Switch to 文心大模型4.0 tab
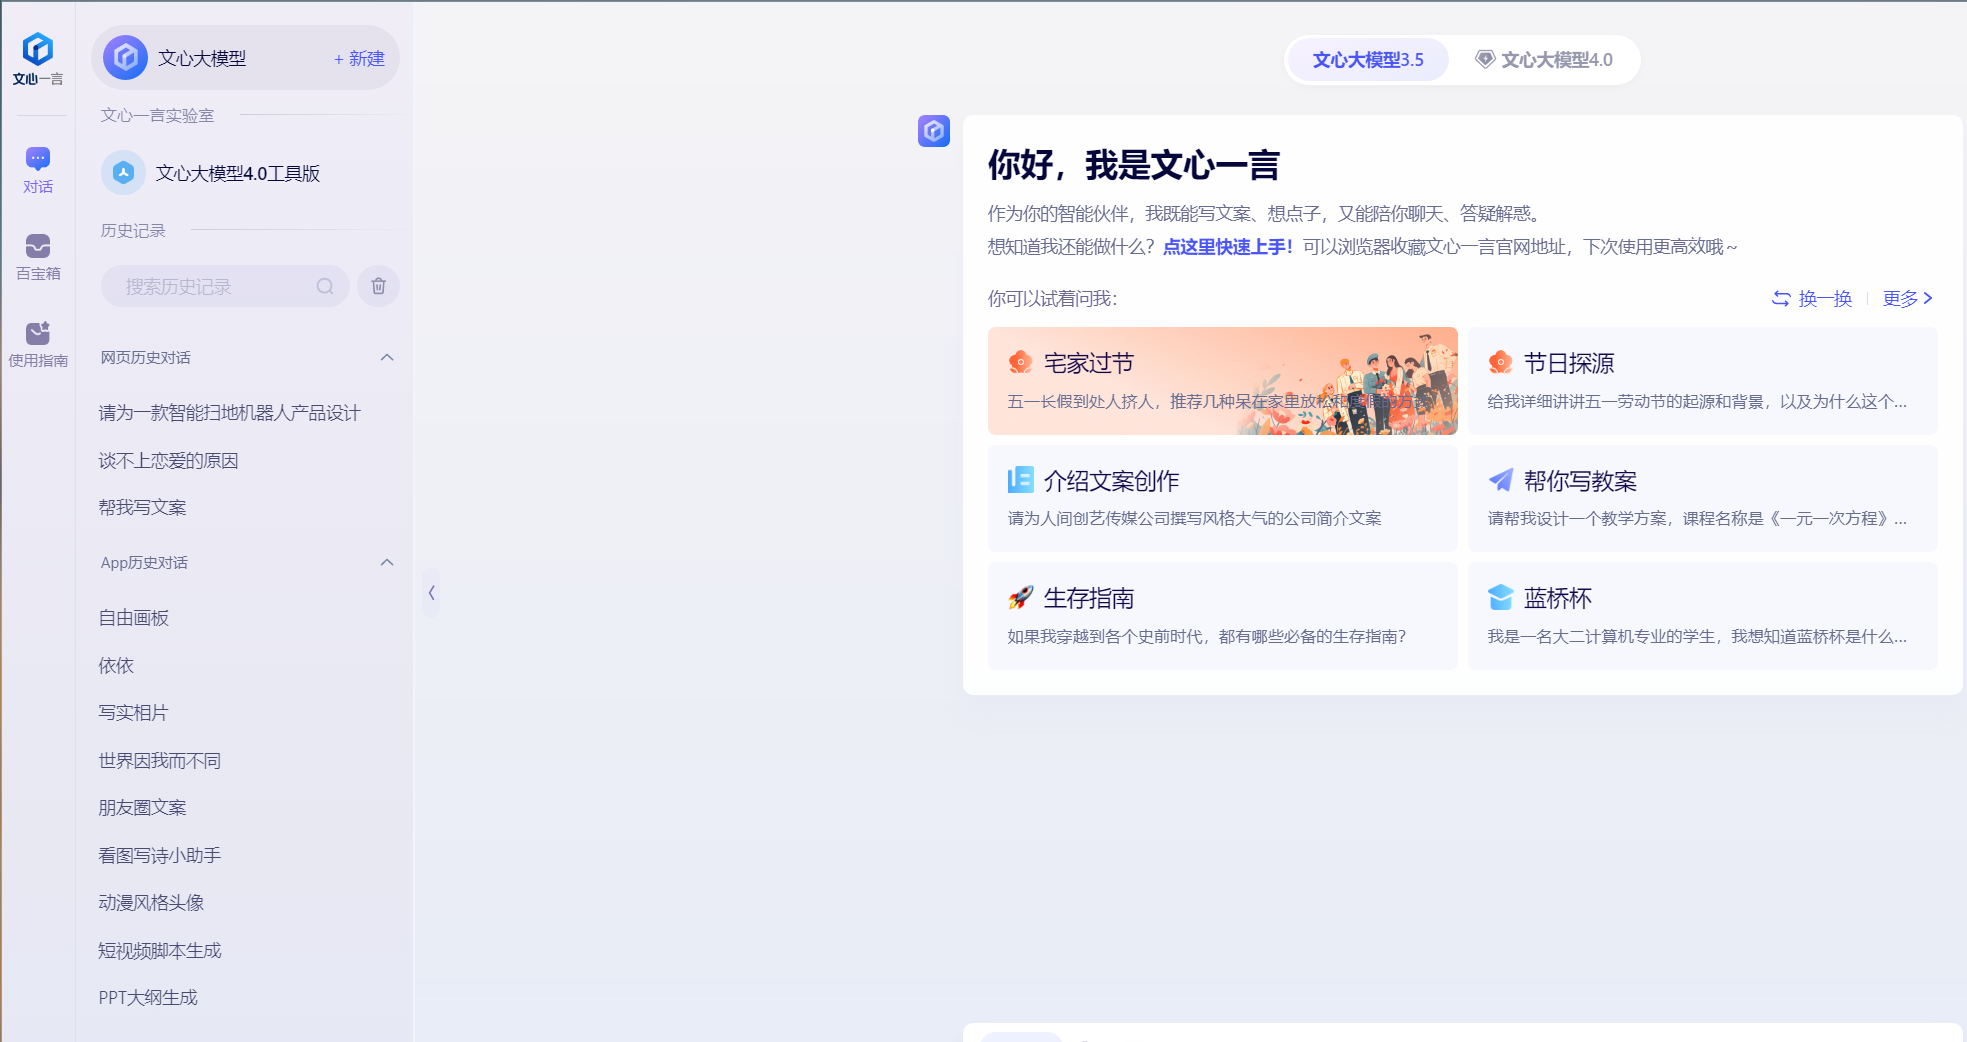 1544,60
